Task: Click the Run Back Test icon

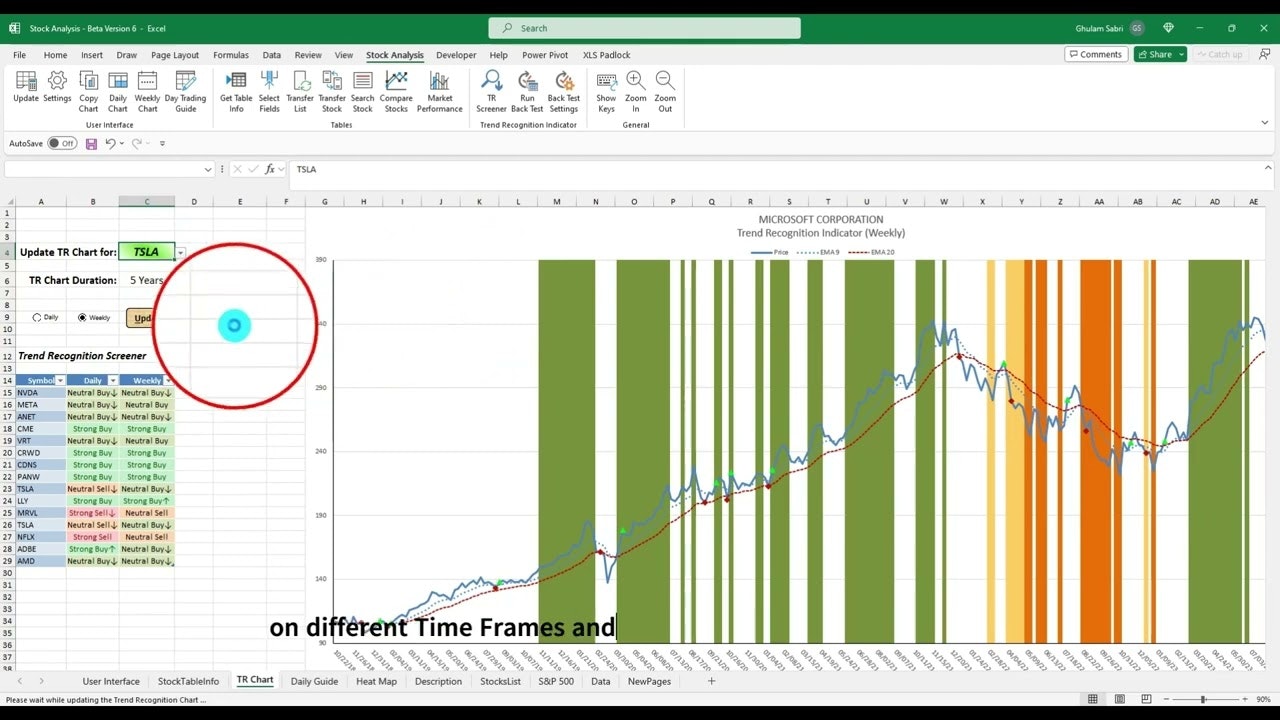Action: tap(527, 91)
